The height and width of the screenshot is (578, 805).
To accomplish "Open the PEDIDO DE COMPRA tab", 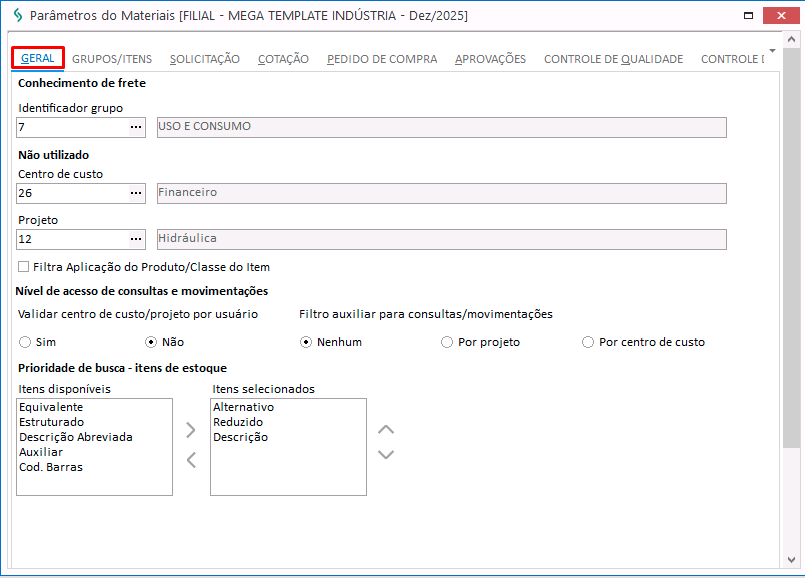I will 382,59.
